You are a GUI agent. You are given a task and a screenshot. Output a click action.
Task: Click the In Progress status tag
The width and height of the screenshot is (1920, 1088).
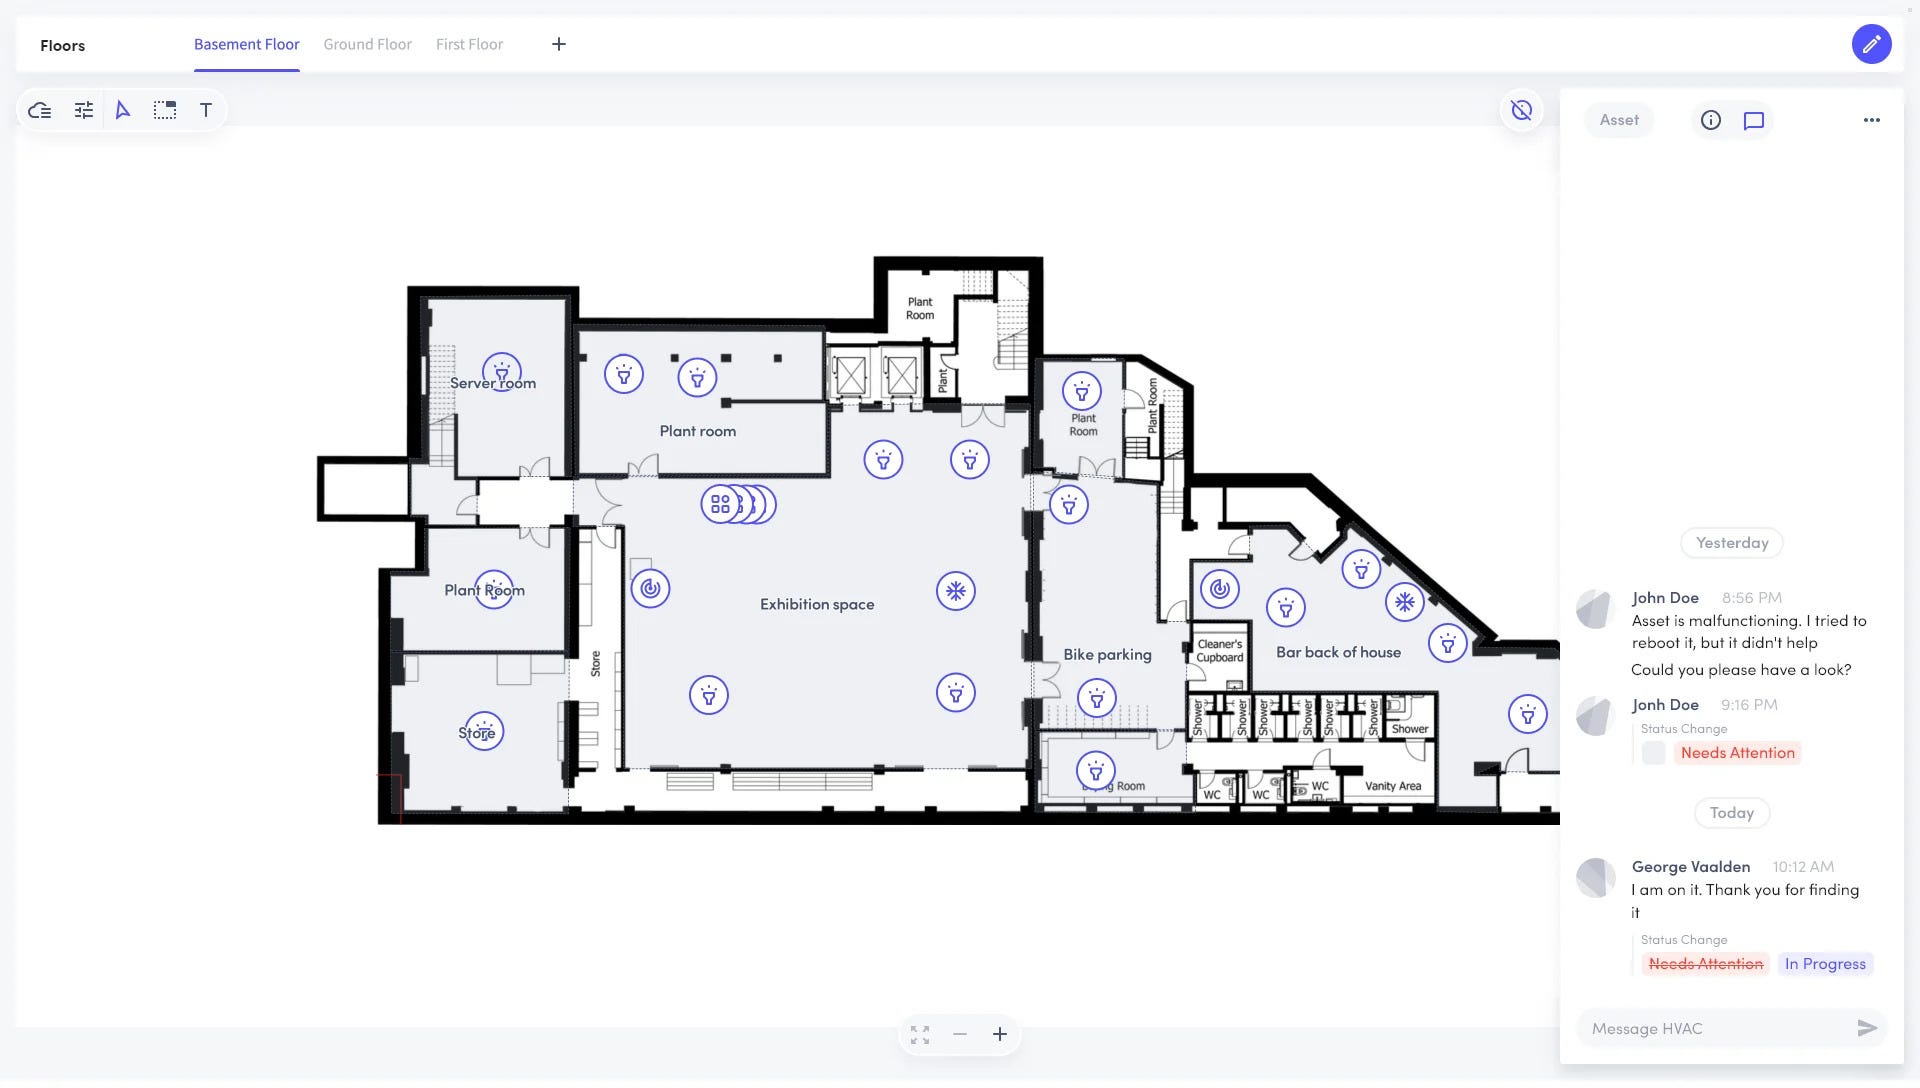[1825, 964]
